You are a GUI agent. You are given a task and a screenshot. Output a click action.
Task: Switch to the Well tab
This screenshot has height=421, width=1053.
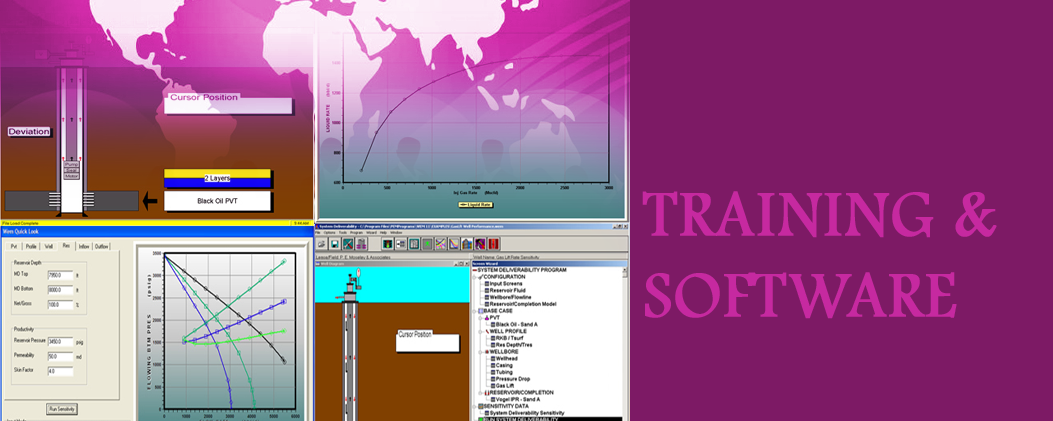click(x=48, y=246)
